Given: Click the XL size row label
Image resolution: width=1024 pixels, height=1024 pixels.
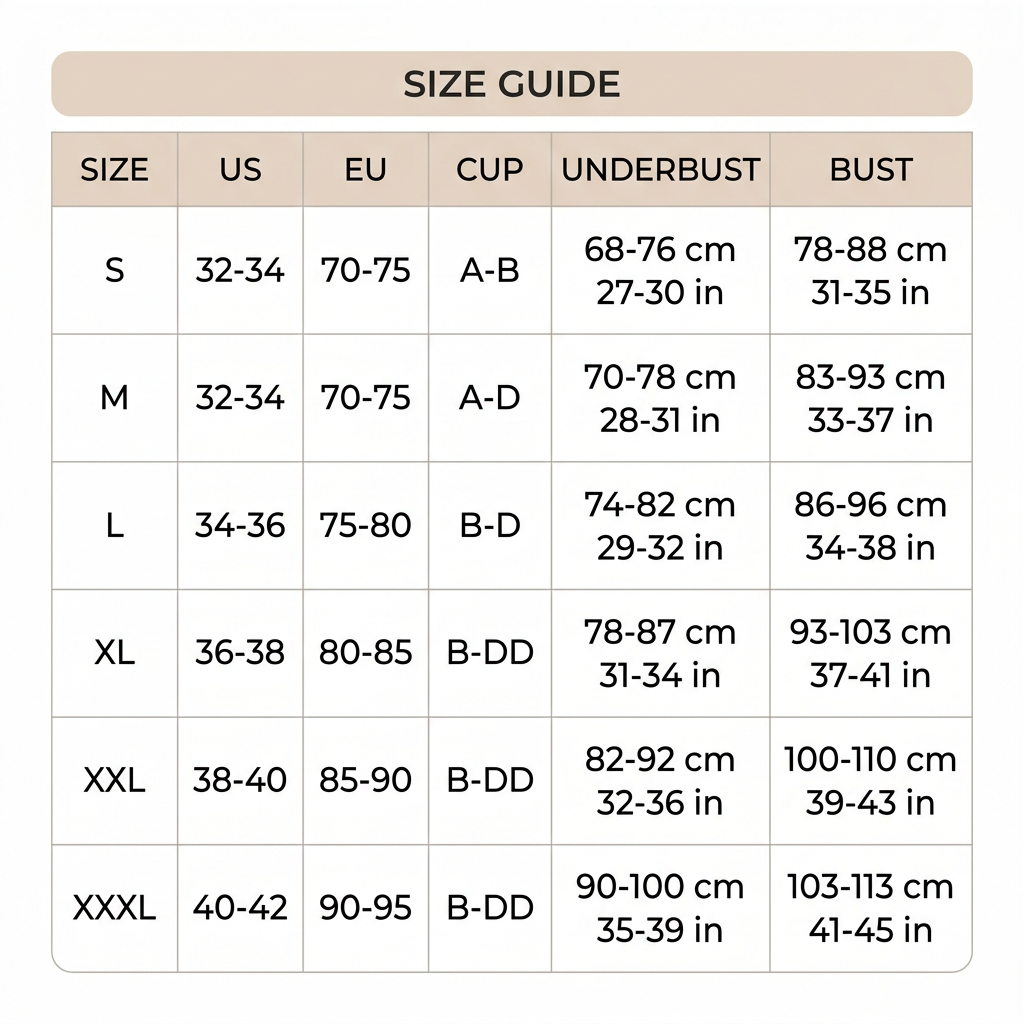Looking at the screenshot, I should 114,652.
